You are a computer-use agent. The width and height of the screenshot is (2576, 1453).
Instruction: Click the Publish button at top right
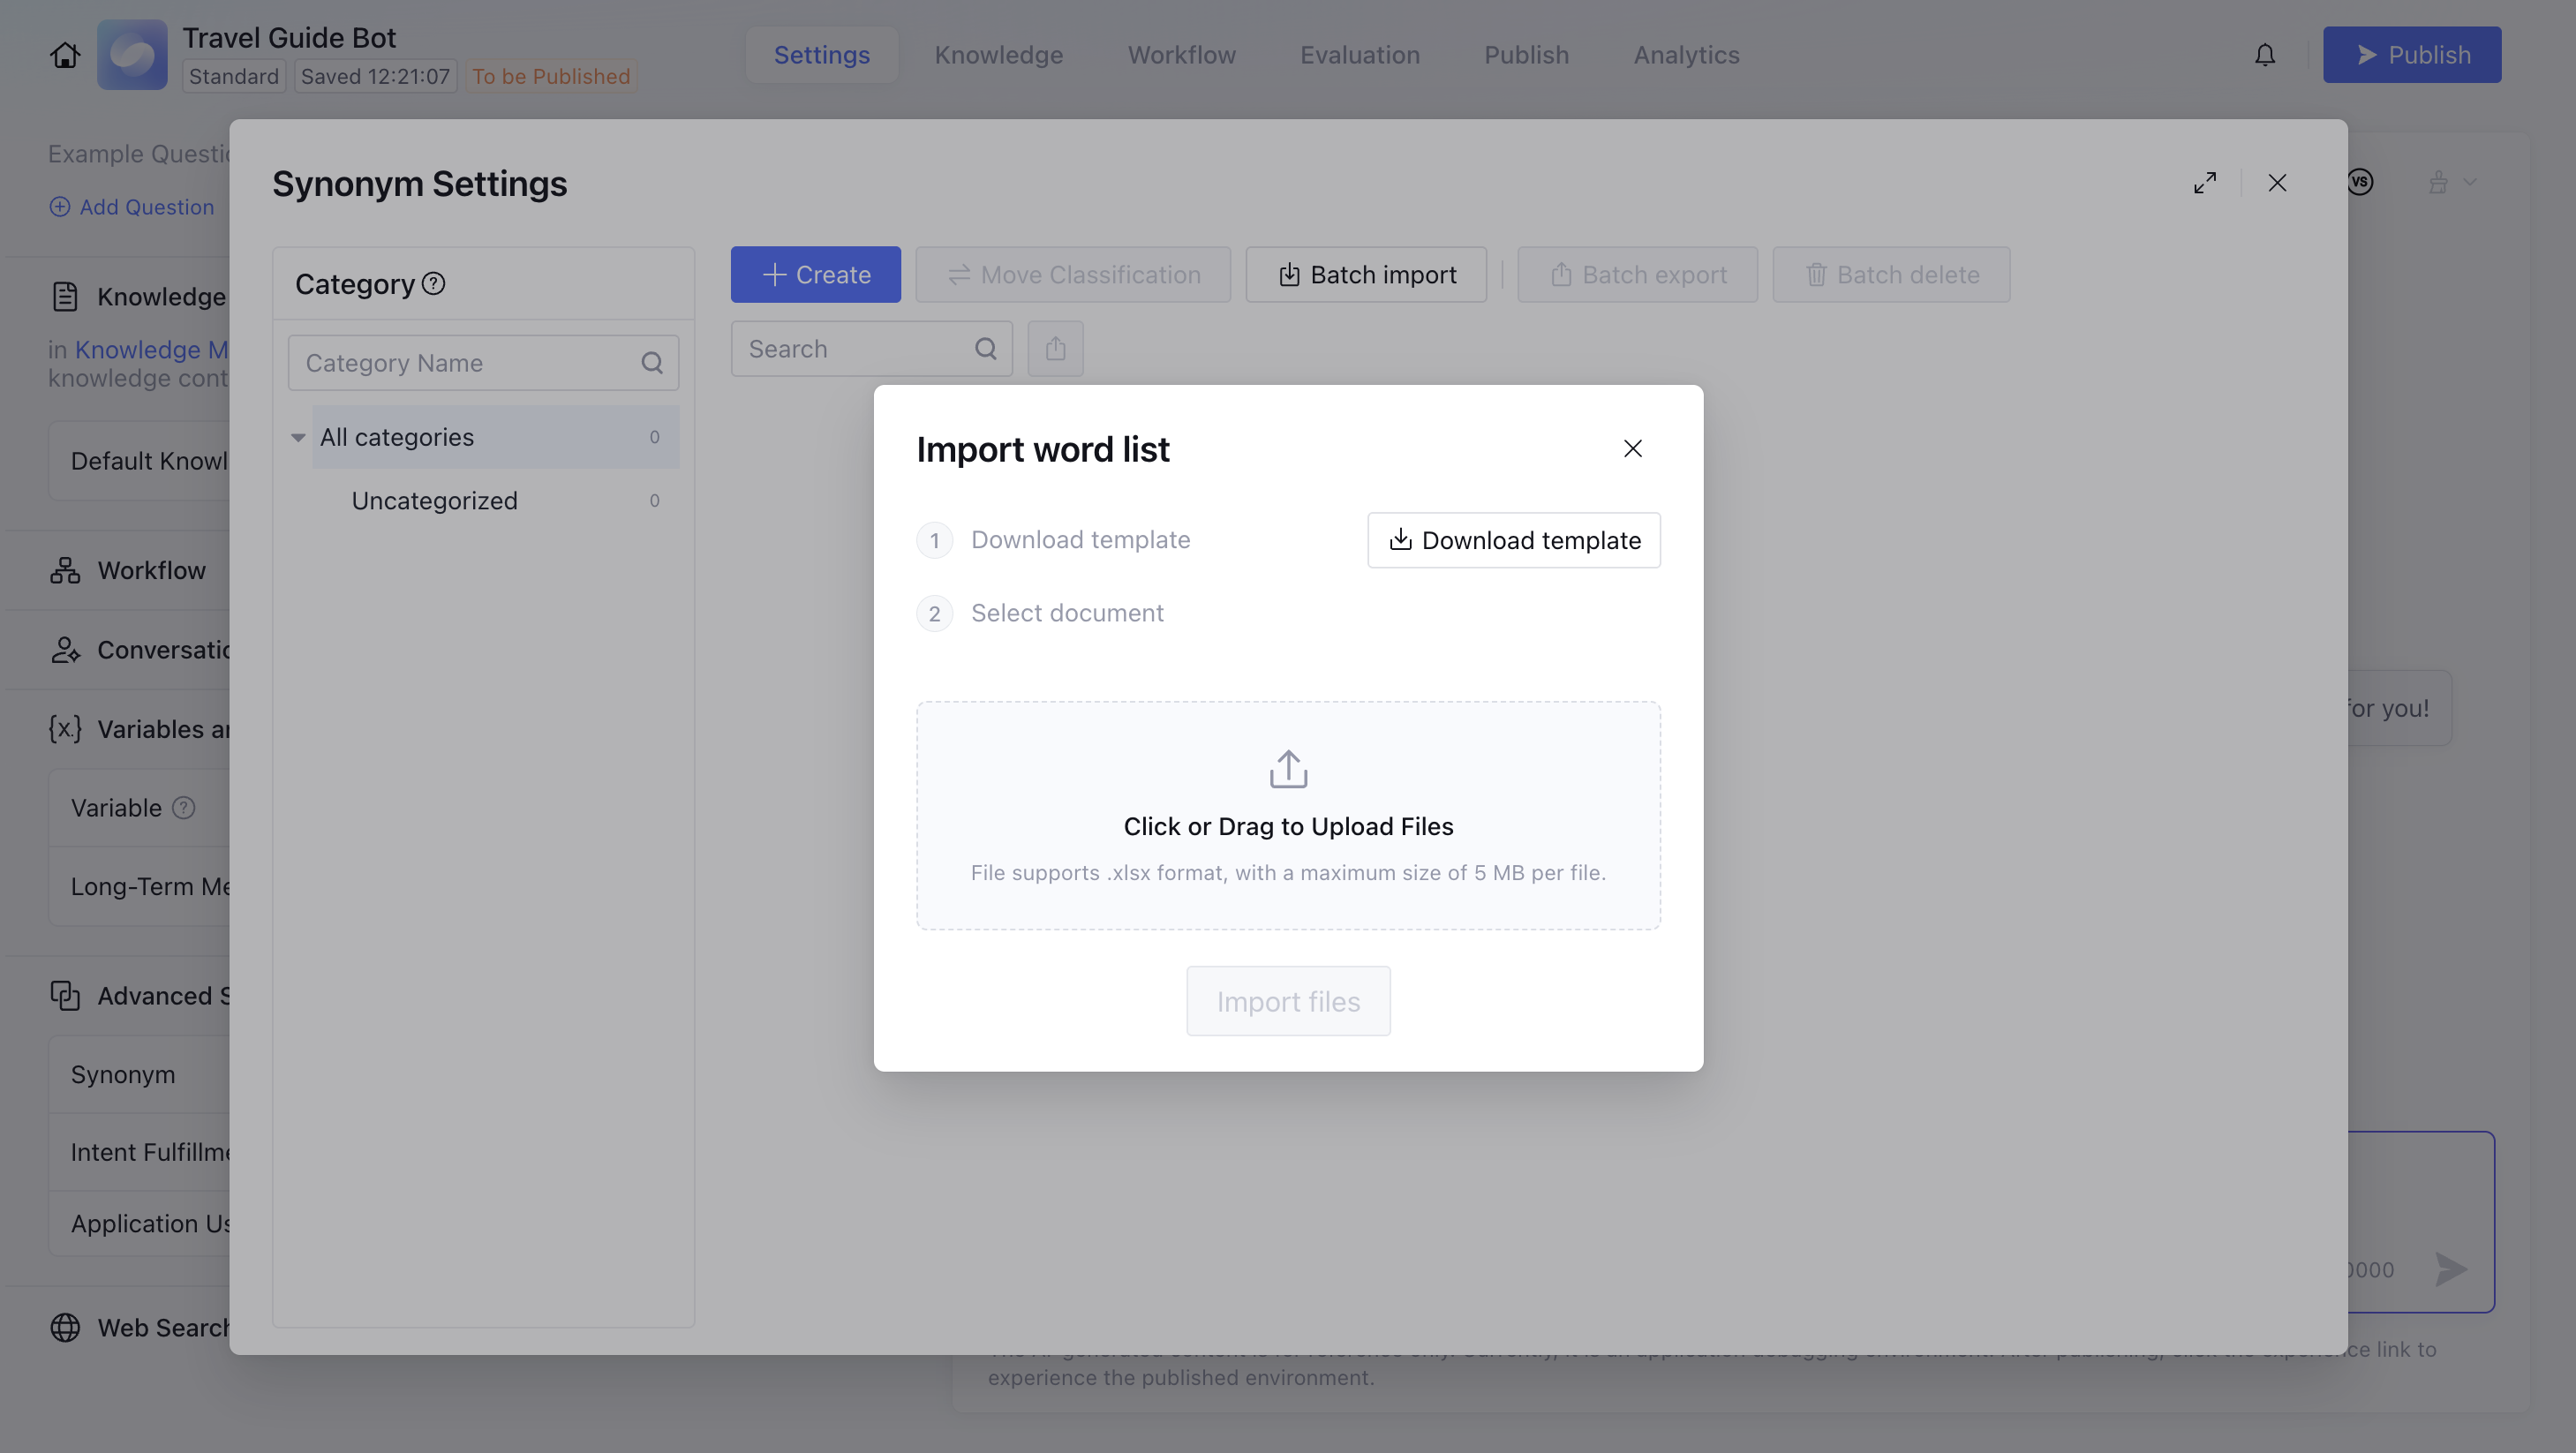pos(2411,55)
